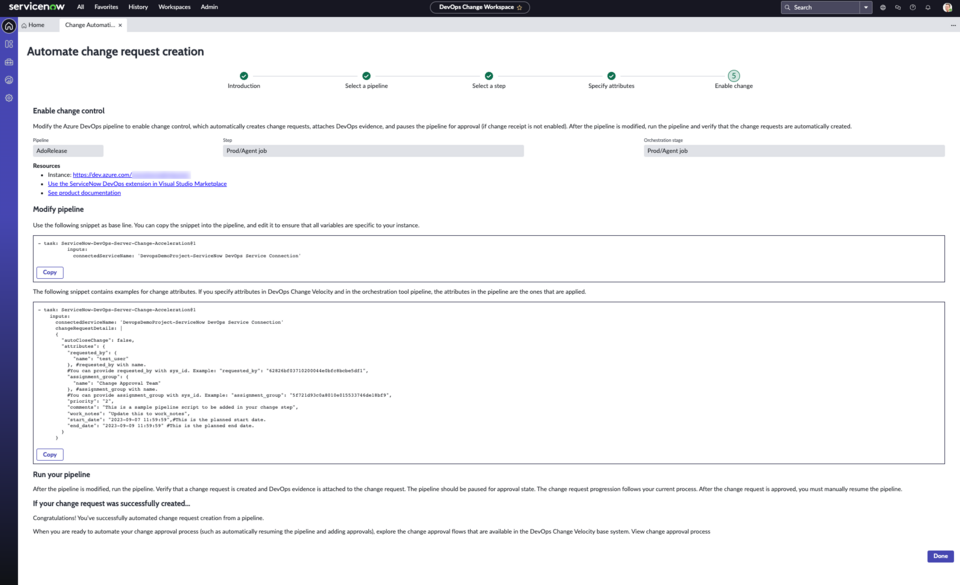Click the Step field Prod/Agent job

[x=373, y=151]
